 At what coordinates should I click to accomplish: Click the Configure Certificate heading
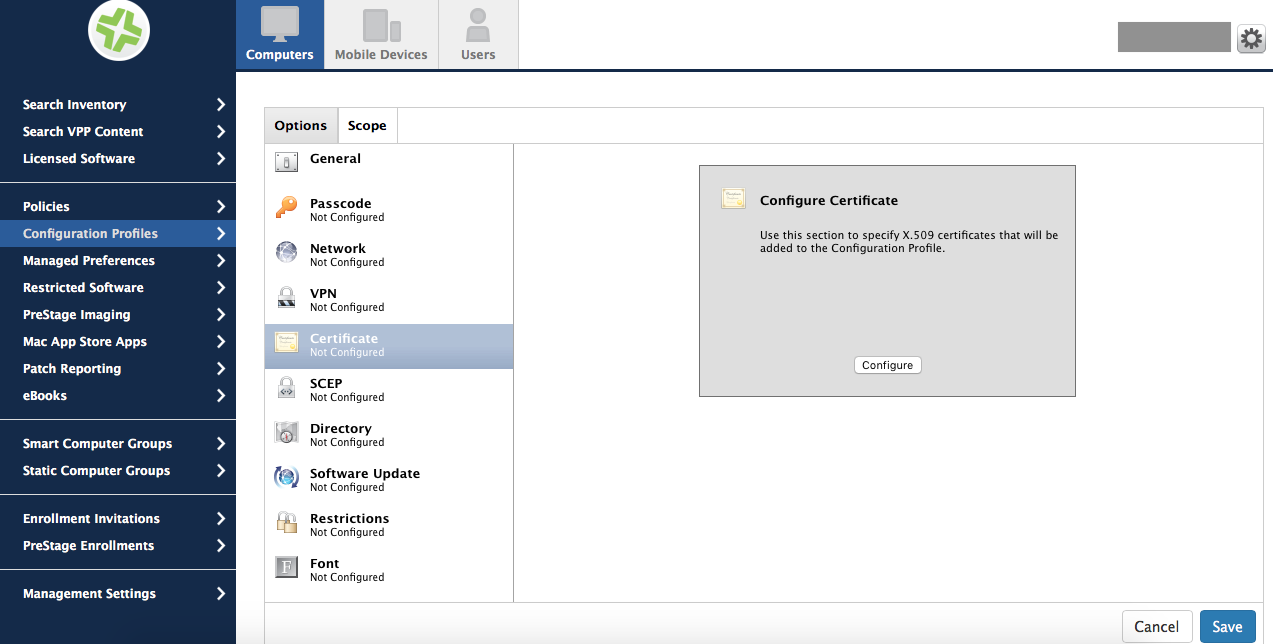[829, 200]
